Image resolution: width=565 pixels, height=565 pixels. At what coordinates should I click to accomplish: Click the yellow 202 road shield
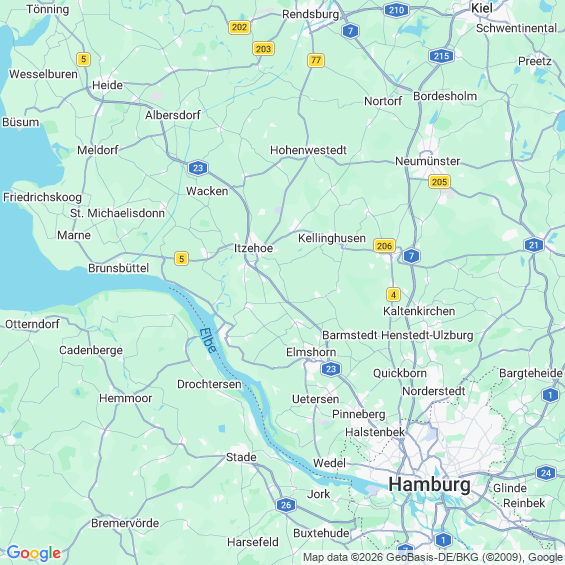(x=240, y=27)
